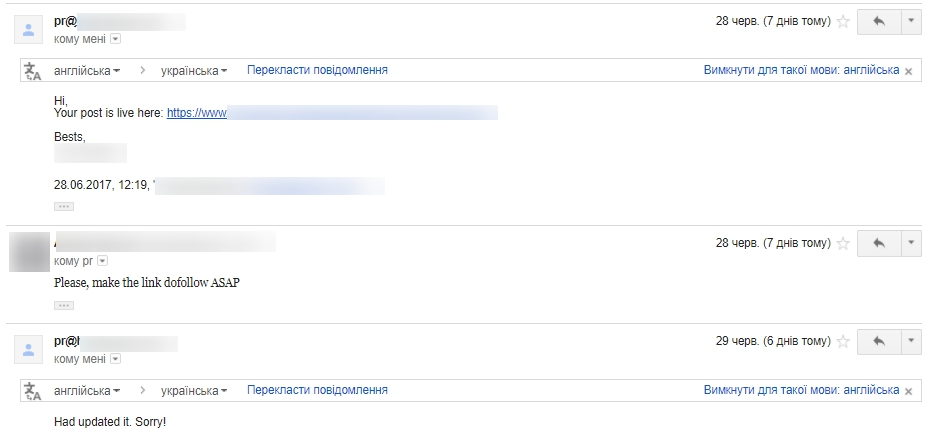
Task: Select target language українська in first translate bar
Action: (195, 71)
